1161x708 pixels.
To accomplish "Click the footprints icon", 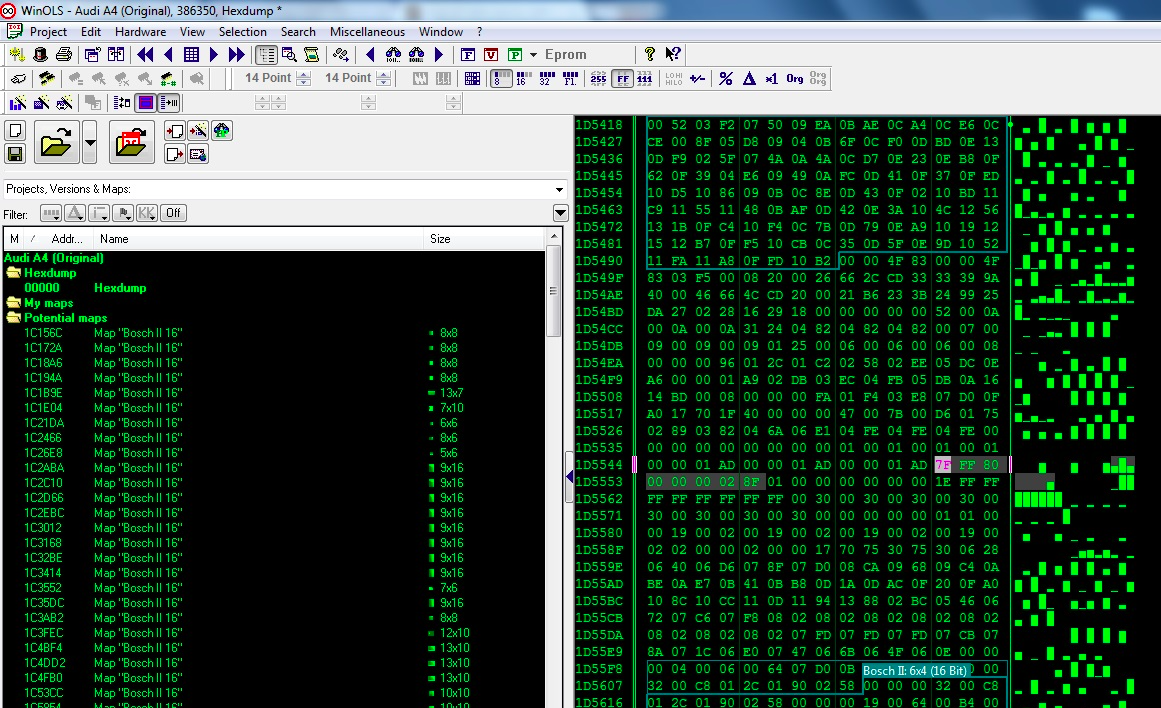I will (341, 54).
